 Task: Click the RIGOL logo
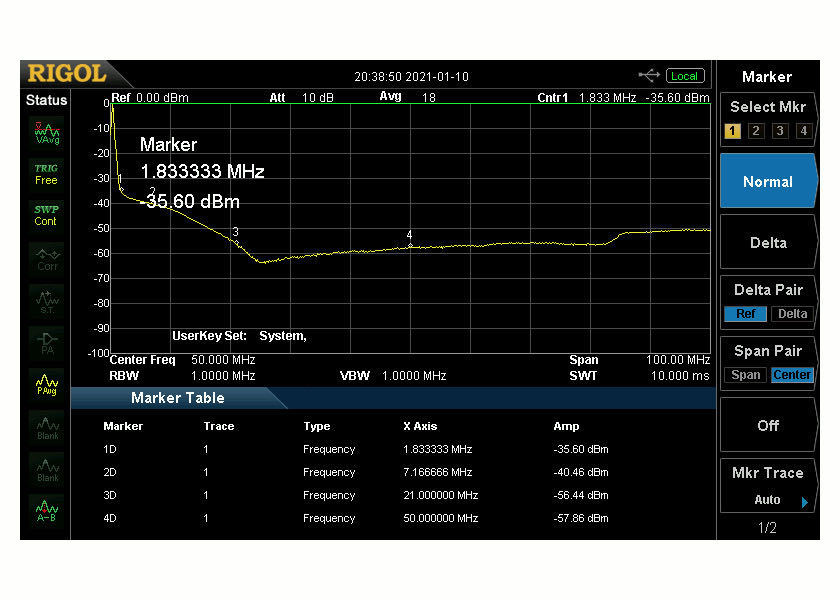tap(67, 74)
